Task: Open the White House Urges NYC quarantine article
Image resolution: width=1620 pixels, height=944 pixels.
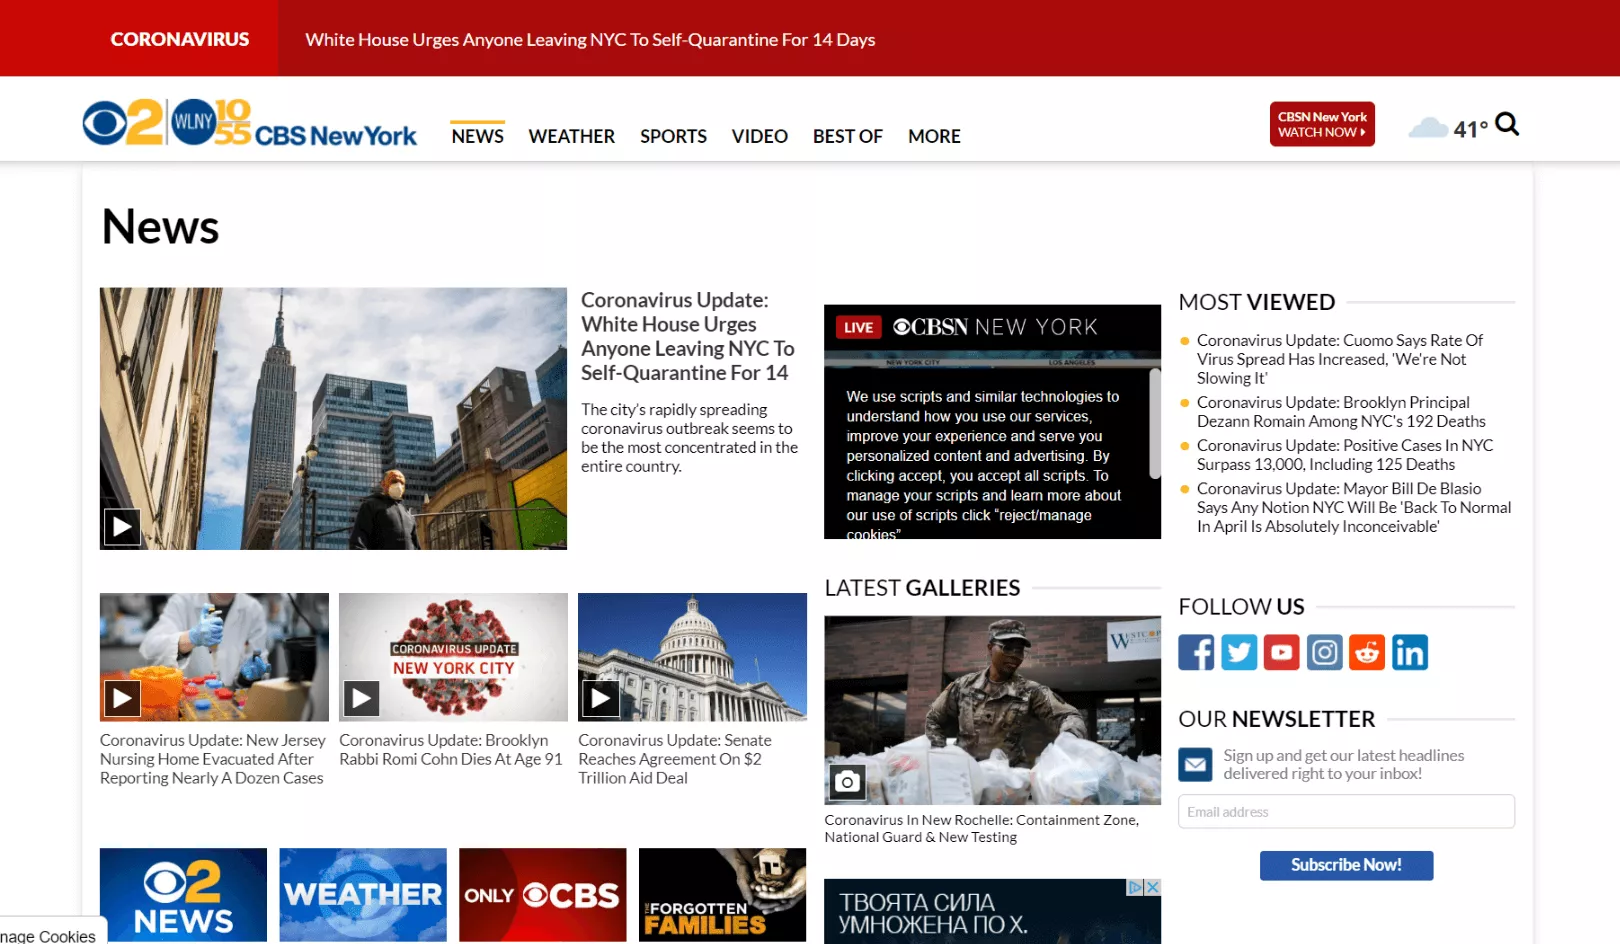Action: [x=688, y=336]
